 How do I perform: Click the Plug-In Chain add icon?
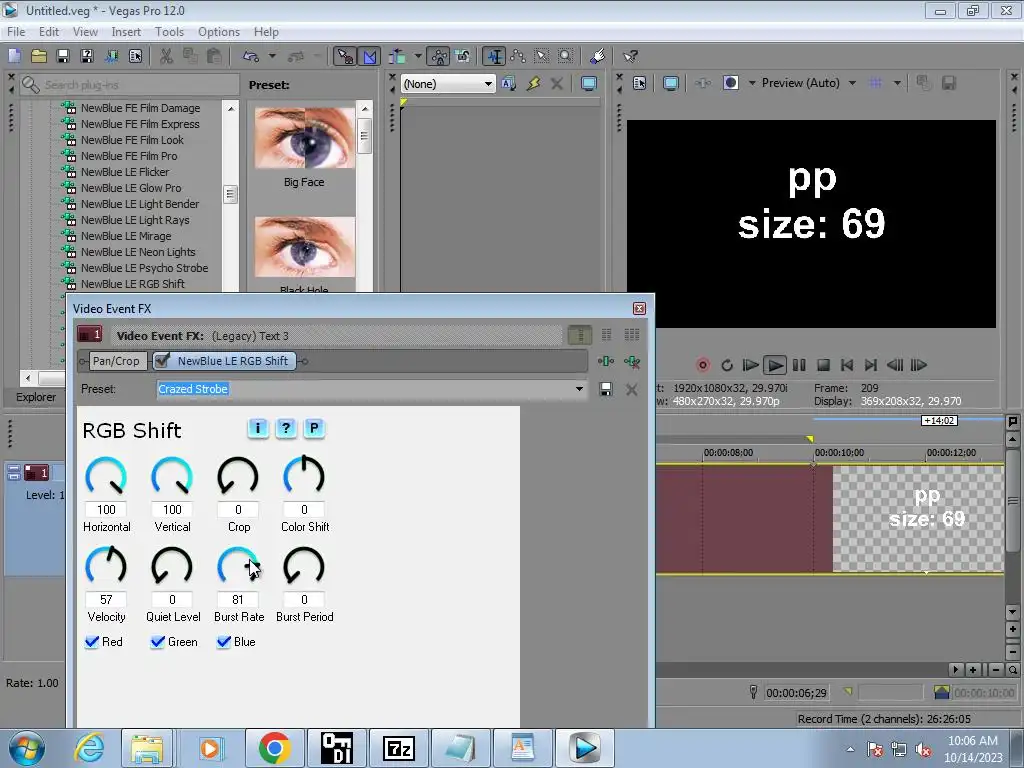coord(606,361)
